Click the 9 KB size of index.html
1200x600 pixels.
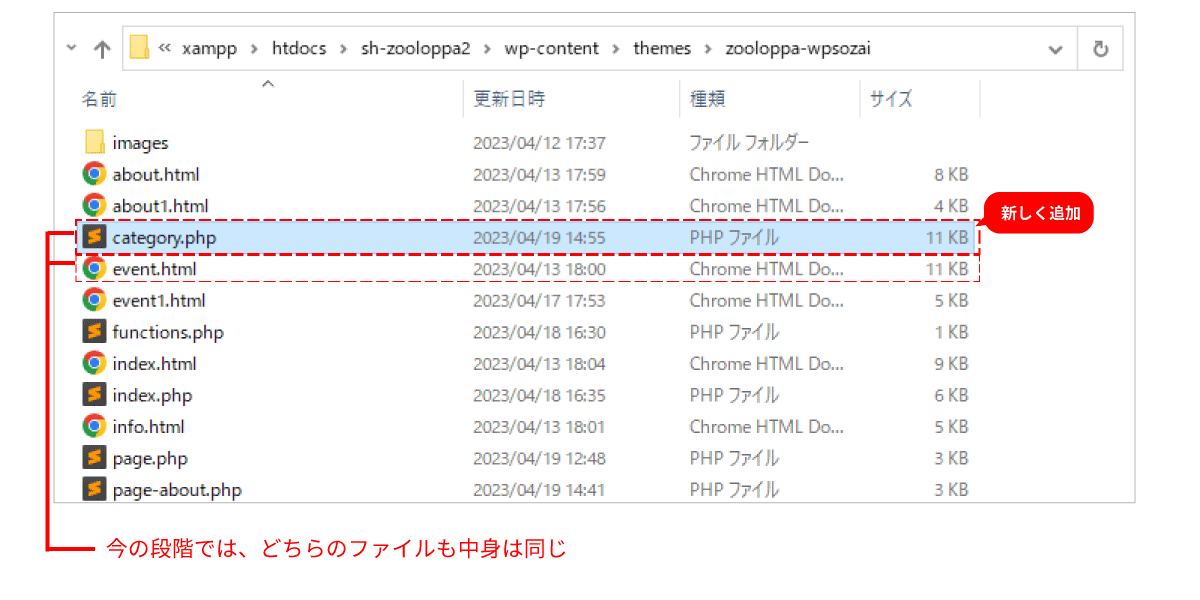point(951,363)
